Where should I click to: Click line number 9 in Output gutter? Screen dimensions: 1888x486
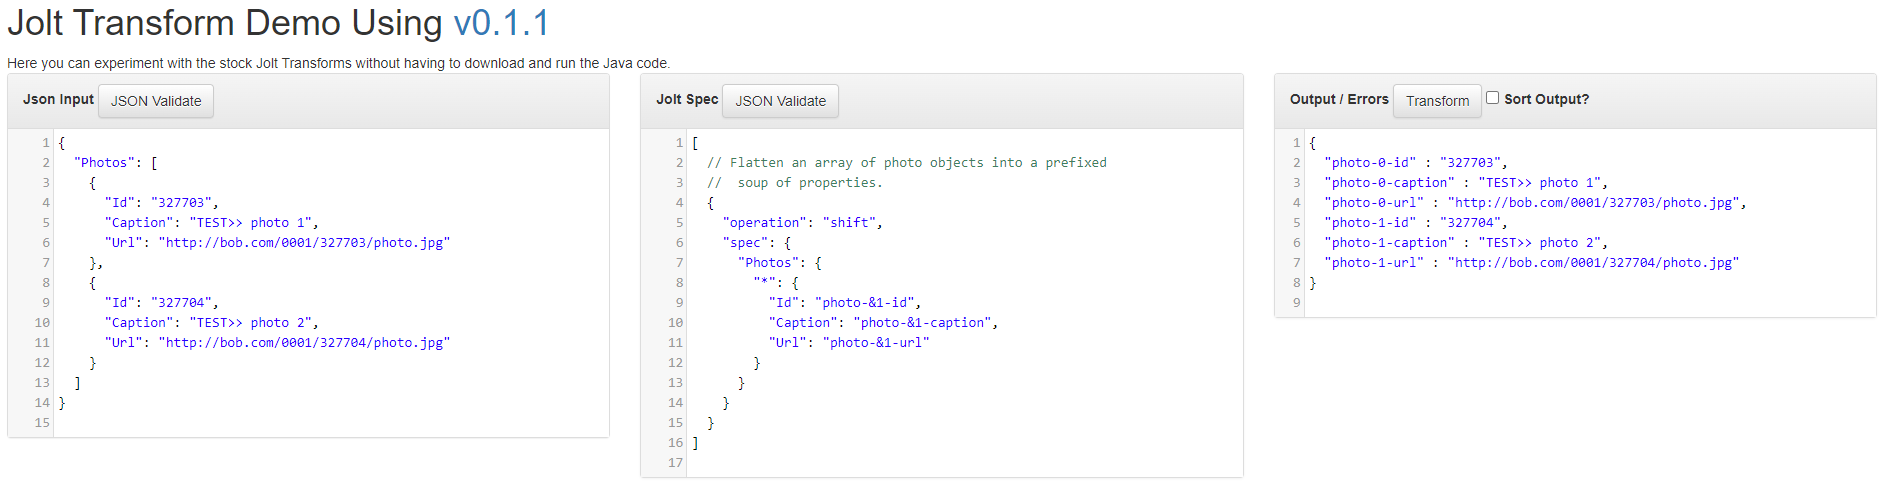[1296, 303]
